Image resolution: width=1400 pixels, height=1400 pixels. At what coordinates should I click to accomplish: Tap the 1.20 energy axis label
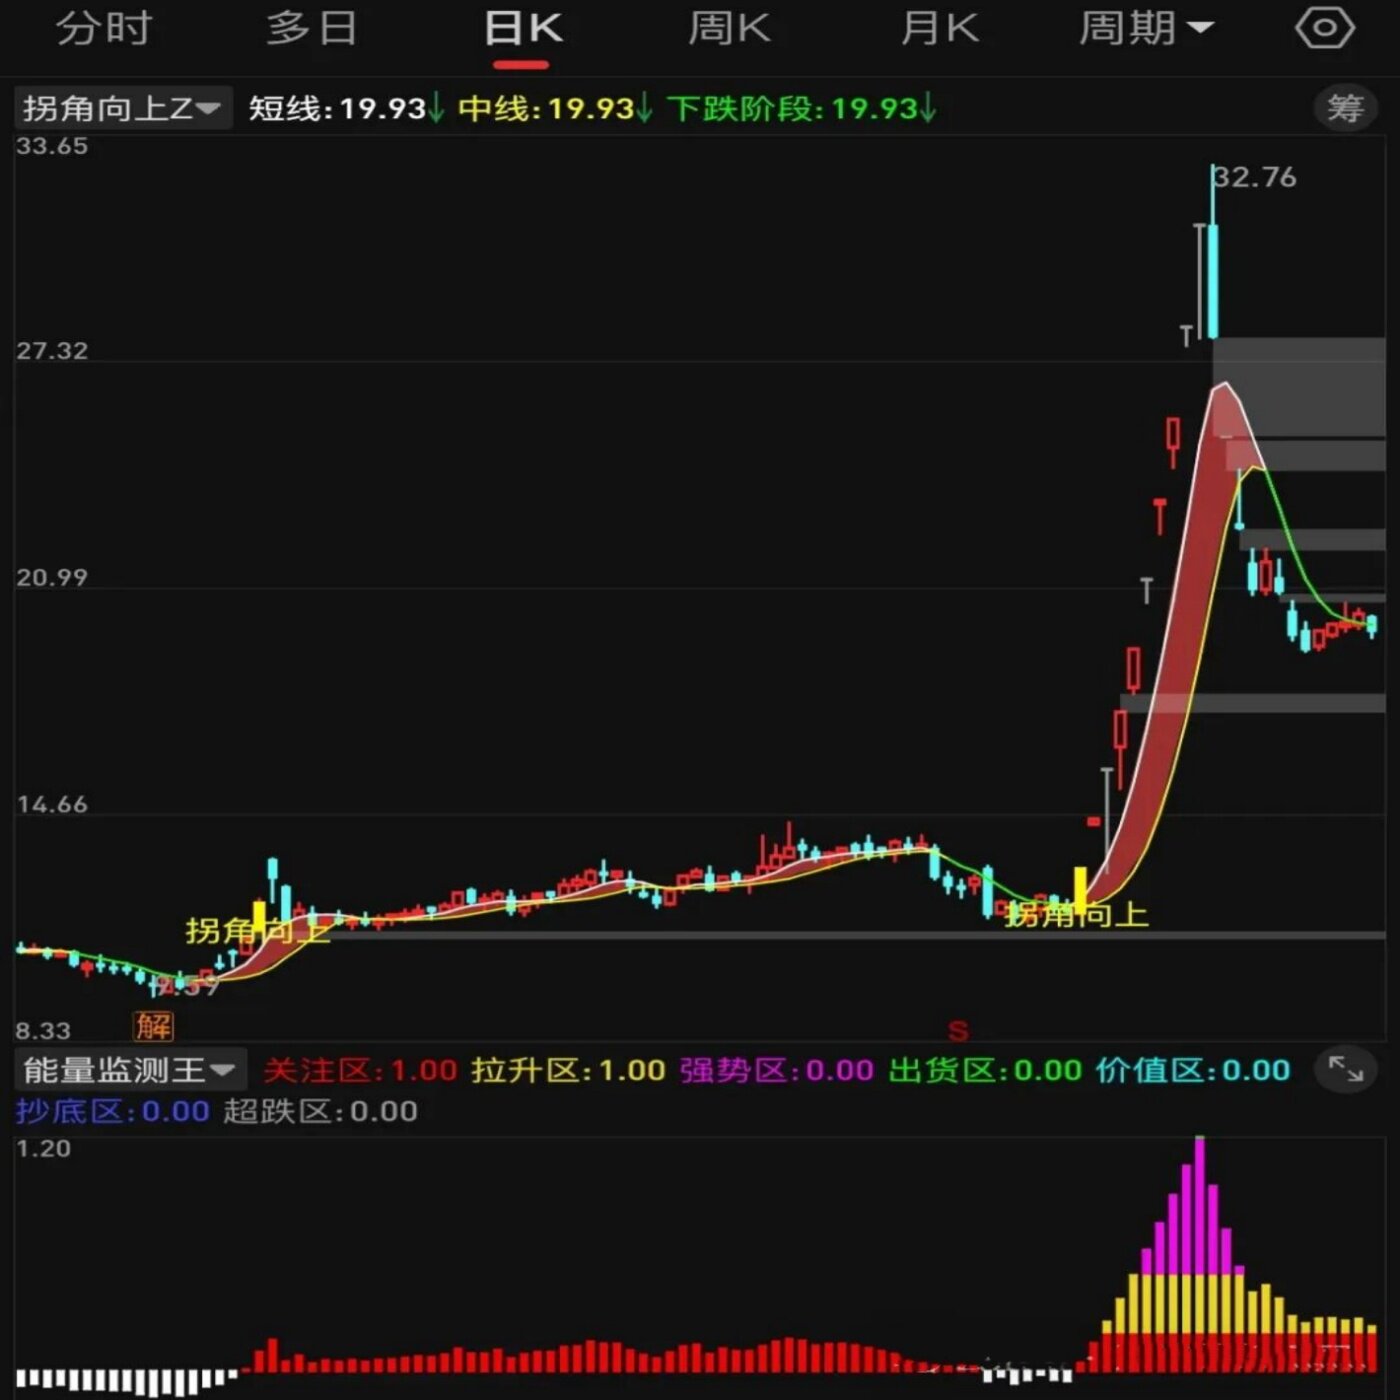43,1149
